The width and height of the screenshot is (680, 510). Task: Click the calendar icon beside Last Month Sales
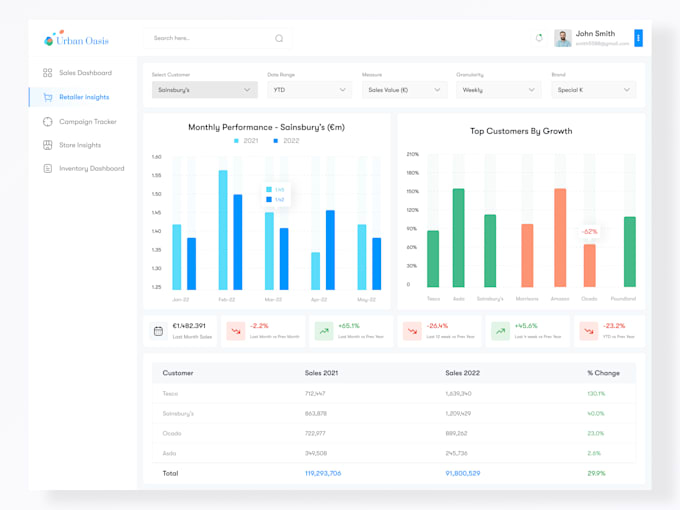coord(158,331)
